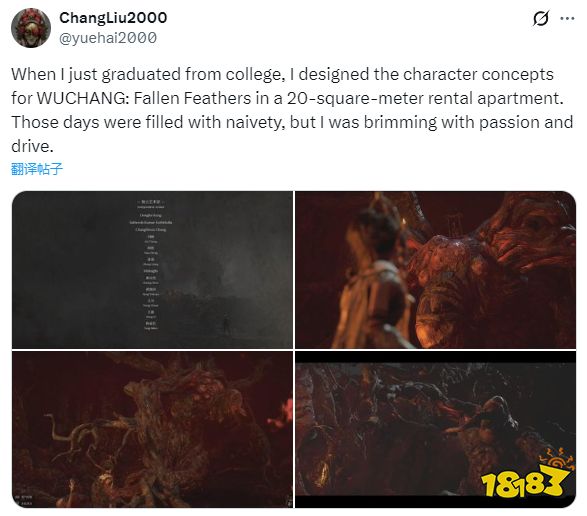Click the 翻译帖子 translate post link
The height and width of the screenshot is (516, 587).
click(x=37, y=169)
